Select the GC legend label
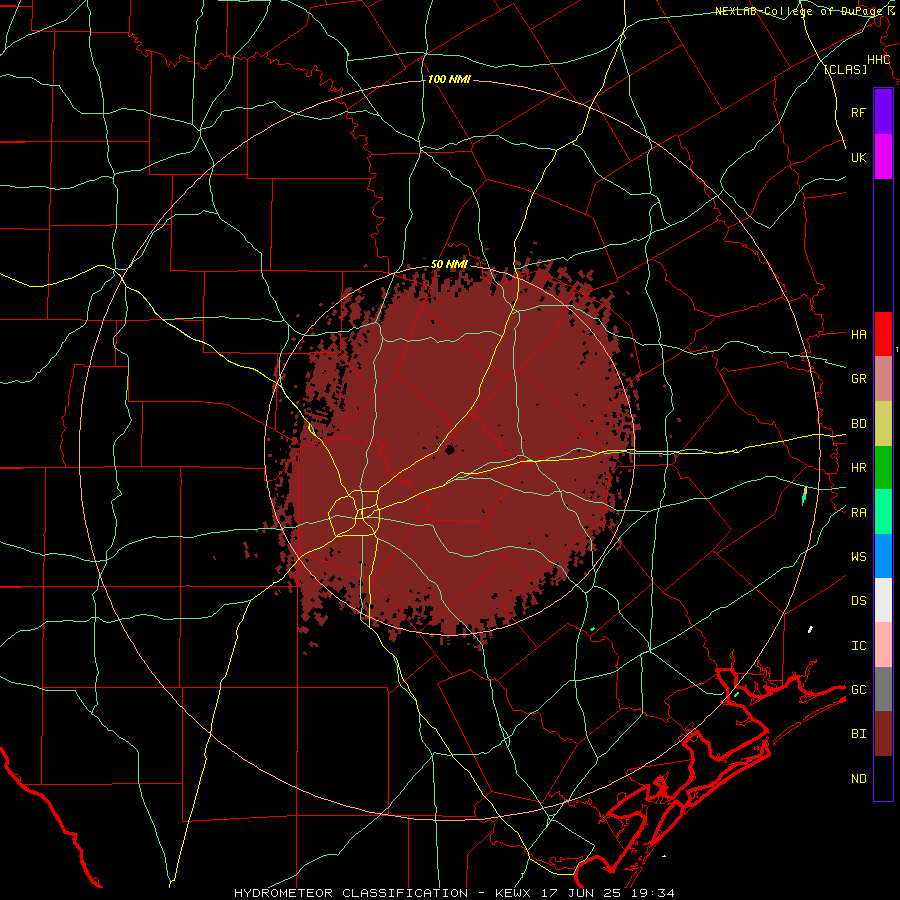The width and height of the screenshot is (900, 900). [x=859, y=690]
